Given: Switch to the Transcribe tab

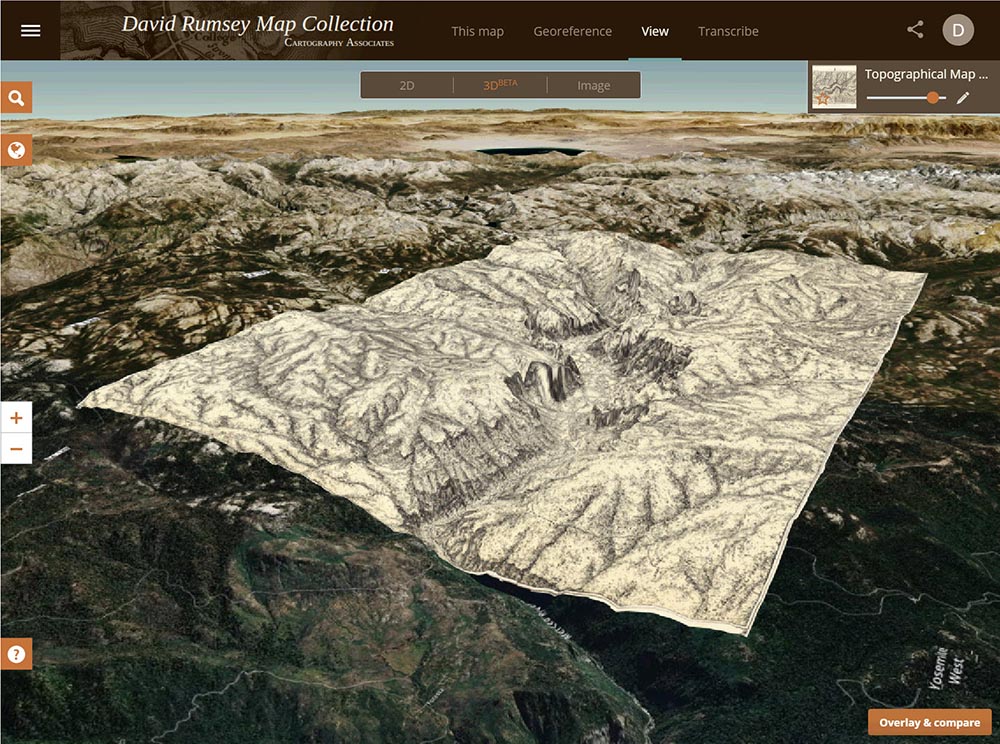Looking at the screenshot, I should click(729, 31).
